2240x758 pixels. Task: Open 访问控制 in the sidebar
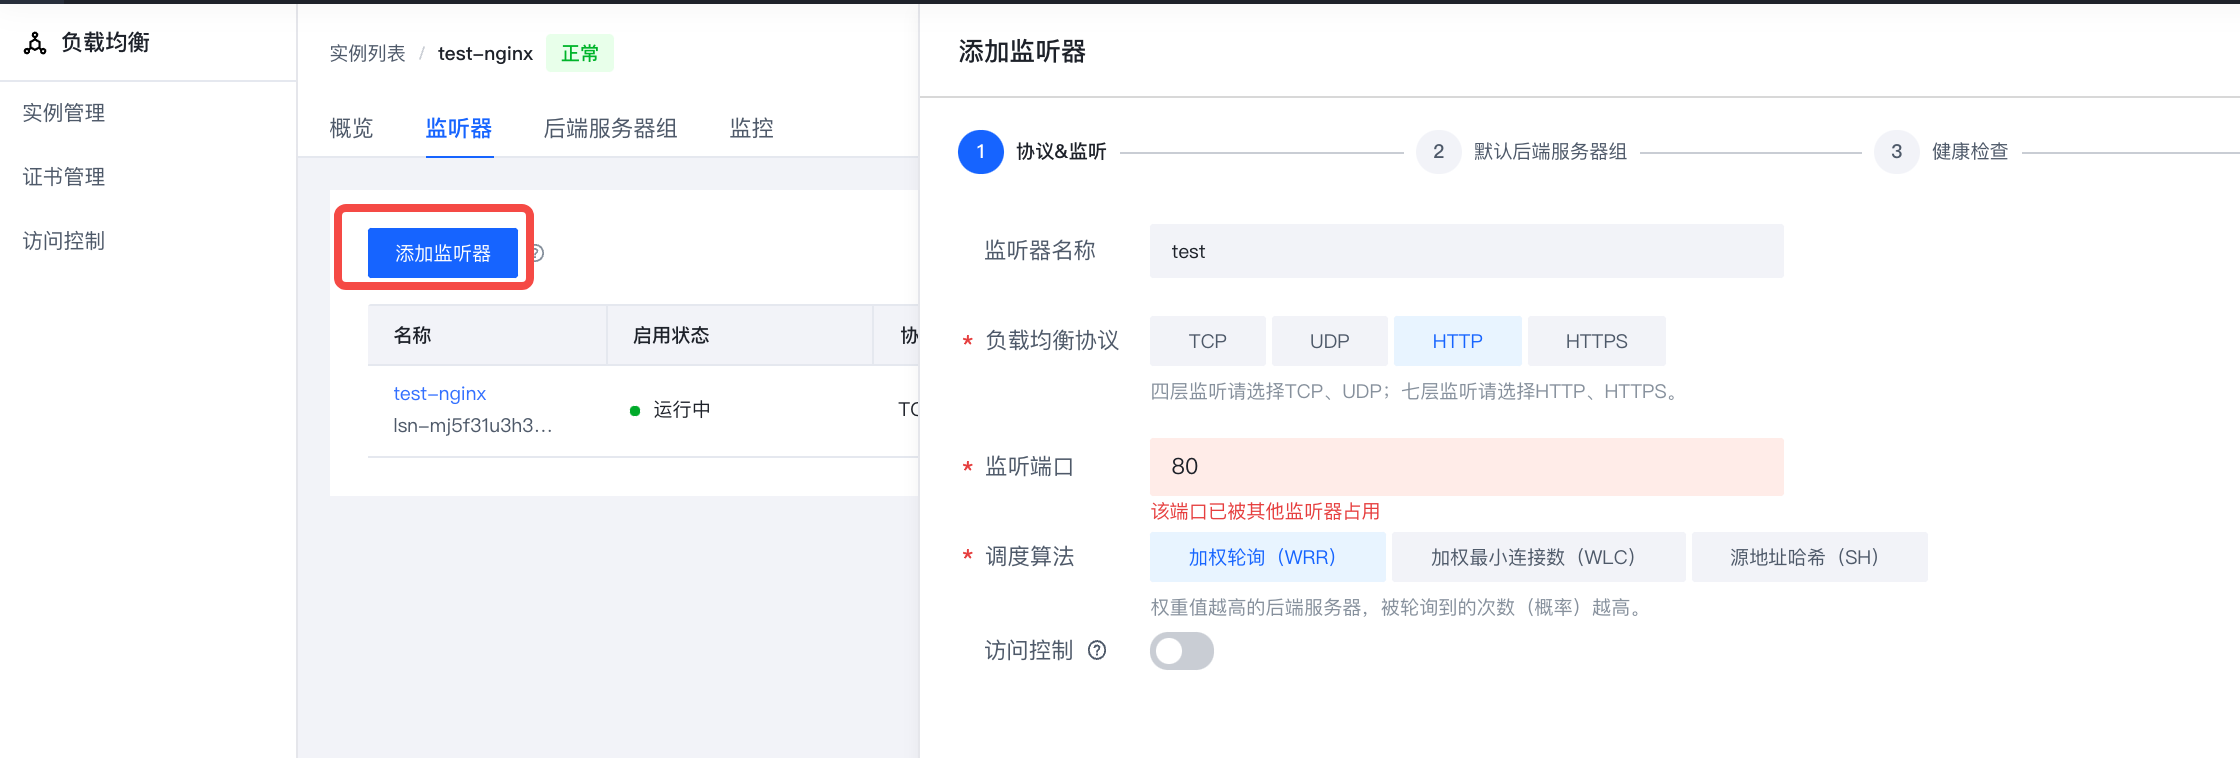coord(64,241)
